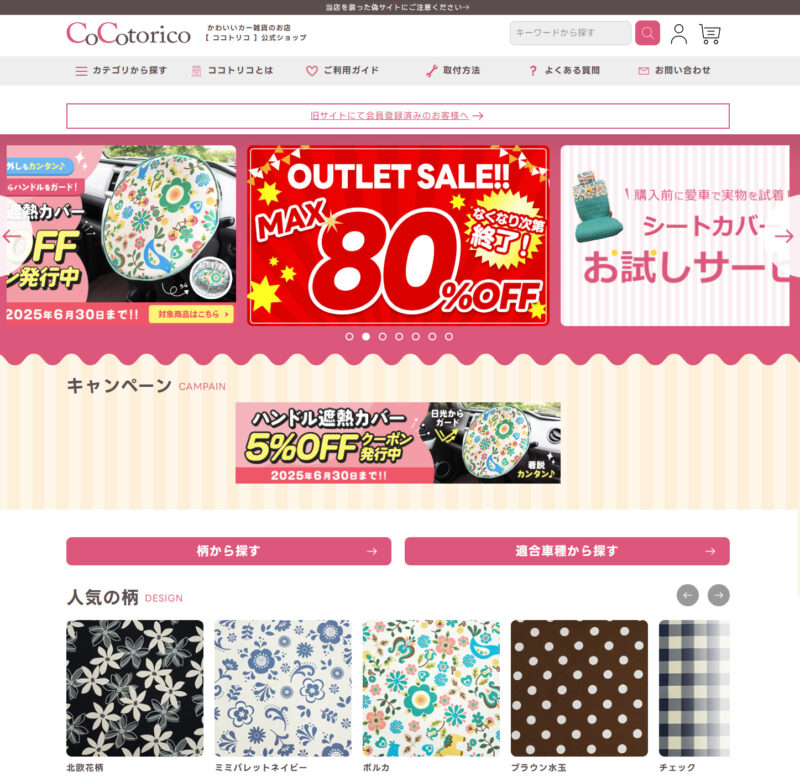Open the user account icon

coord(679,34)
